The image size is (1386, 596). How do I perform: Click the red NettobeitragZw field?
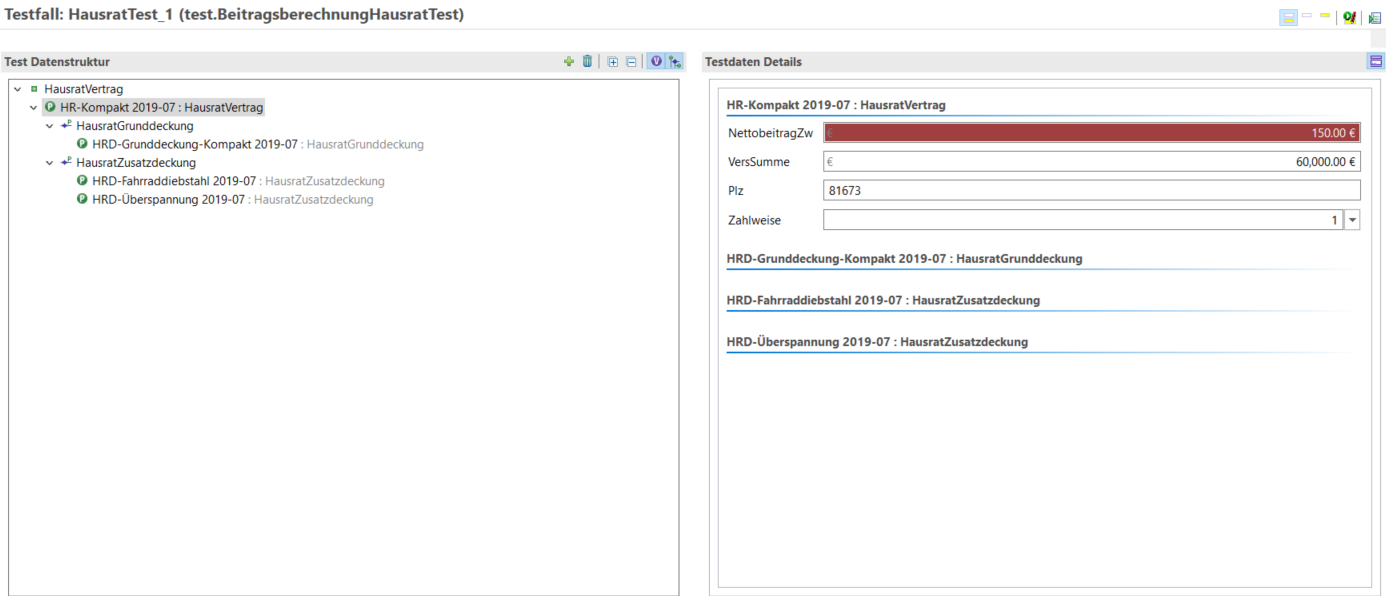1090,132
